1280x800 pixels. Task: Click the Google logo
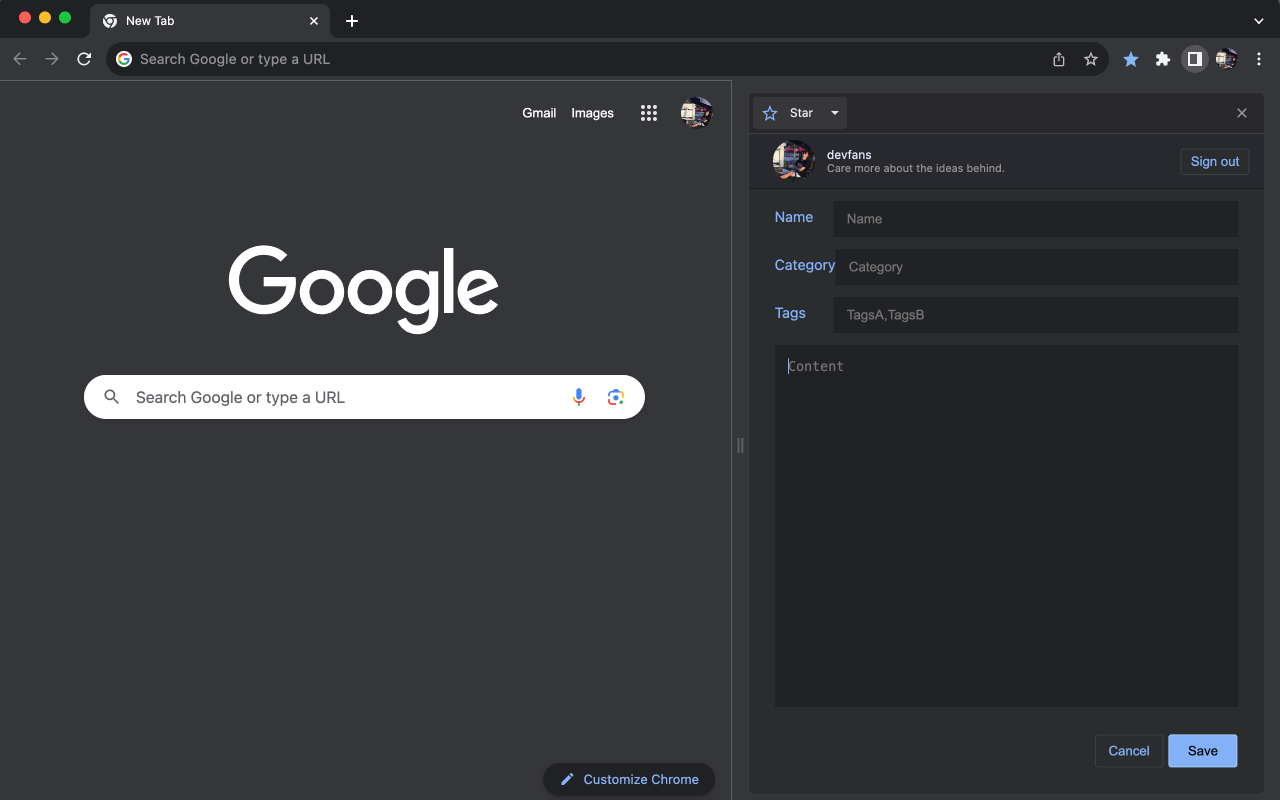[364, 289]
